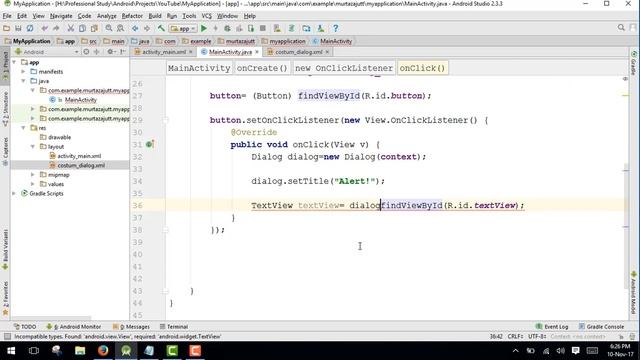Select MainActivity in the project tree
Viewport: 640px width, 360px height.
(x=80, y=100)
